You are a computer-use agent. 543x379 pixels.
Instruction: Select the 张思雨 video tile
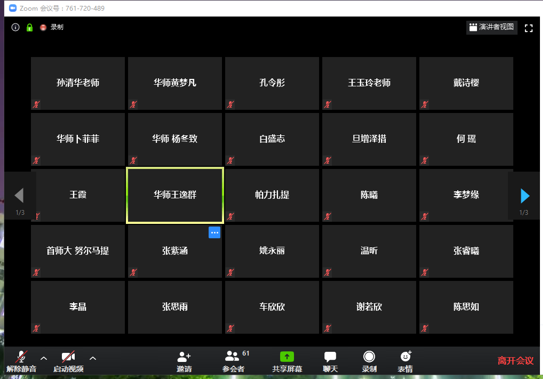point(175,307)
